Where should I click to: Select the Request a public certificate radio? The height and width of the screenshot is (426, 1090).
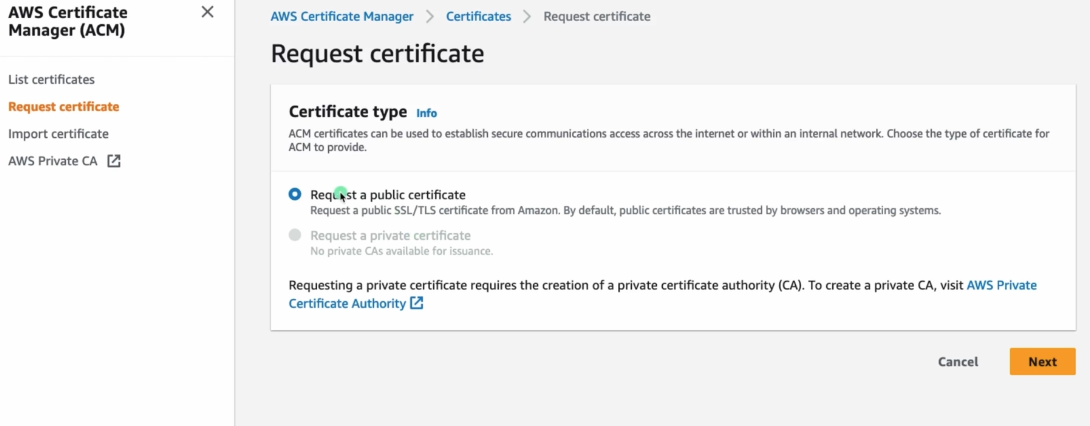click(294, 195)
